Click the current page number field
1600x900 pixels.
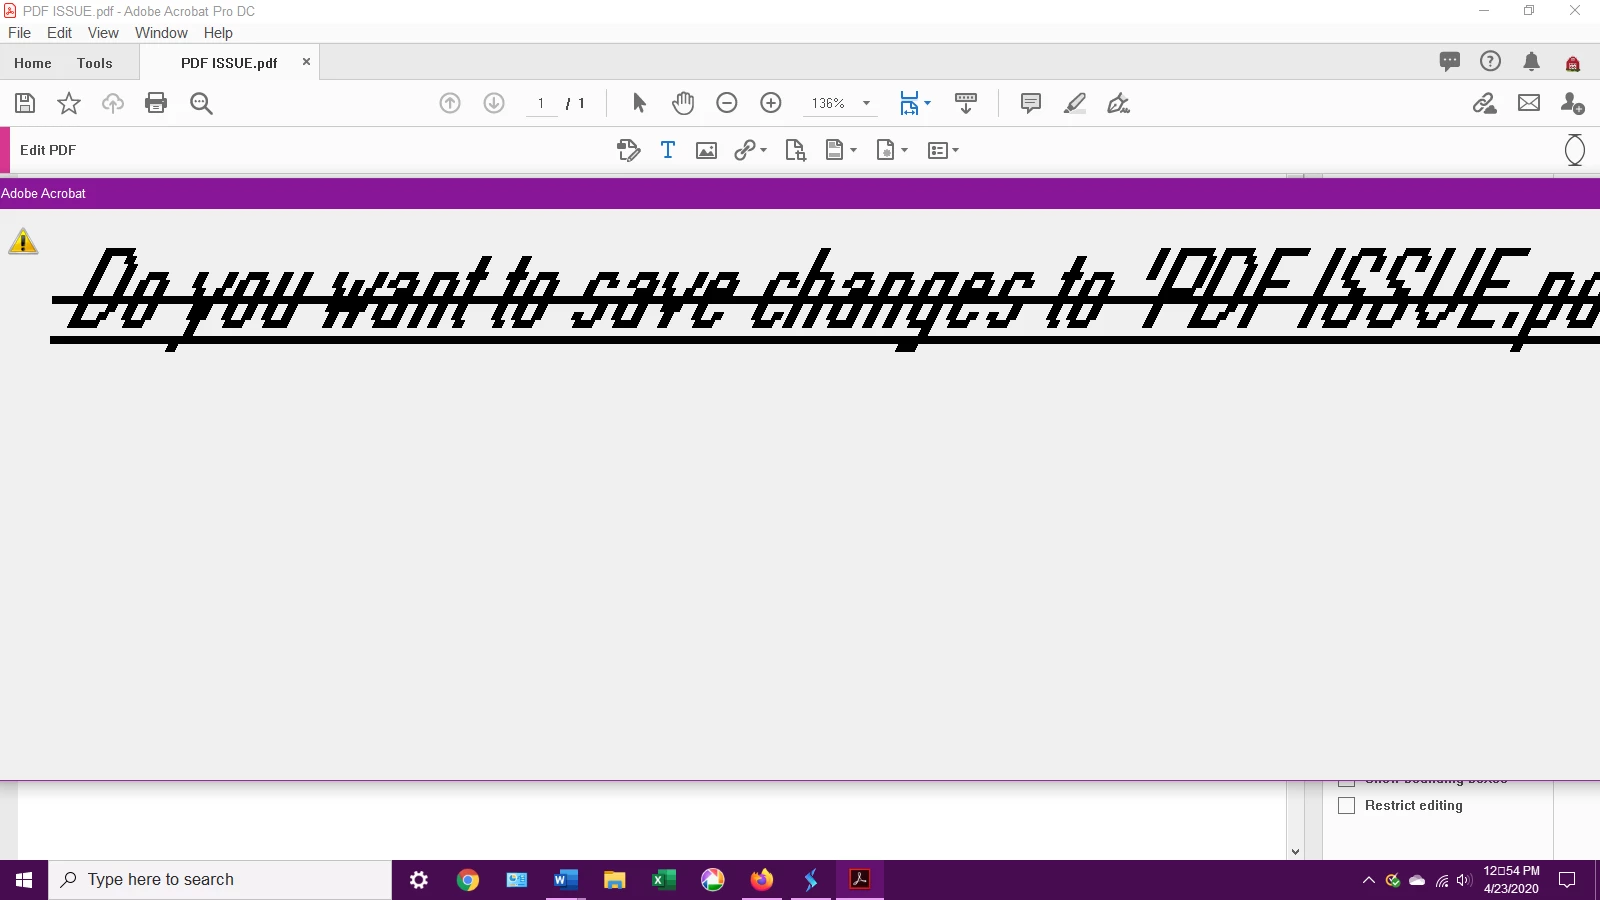[x=541, y=103]
